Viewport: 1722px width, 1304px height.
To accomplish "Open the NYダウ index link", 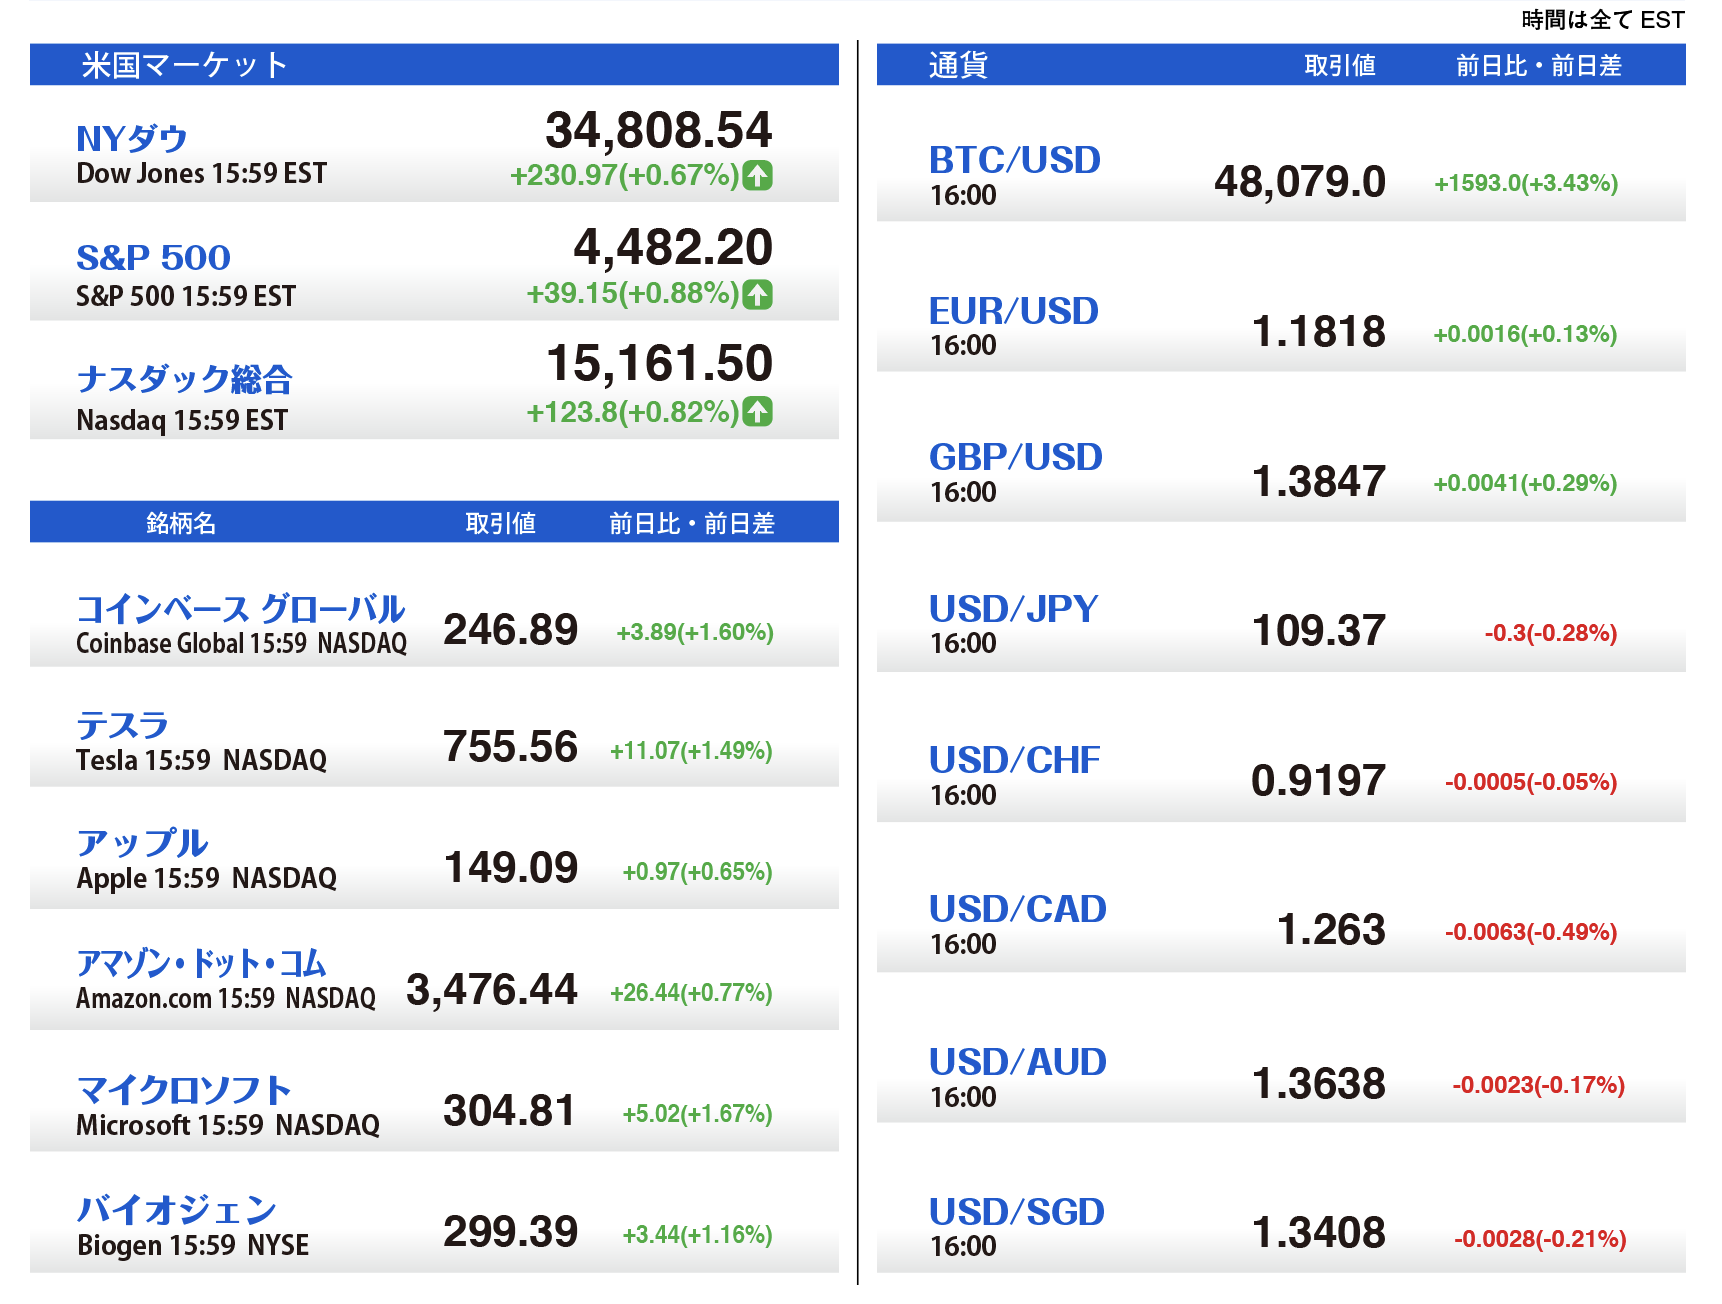I will coord(132,139).
